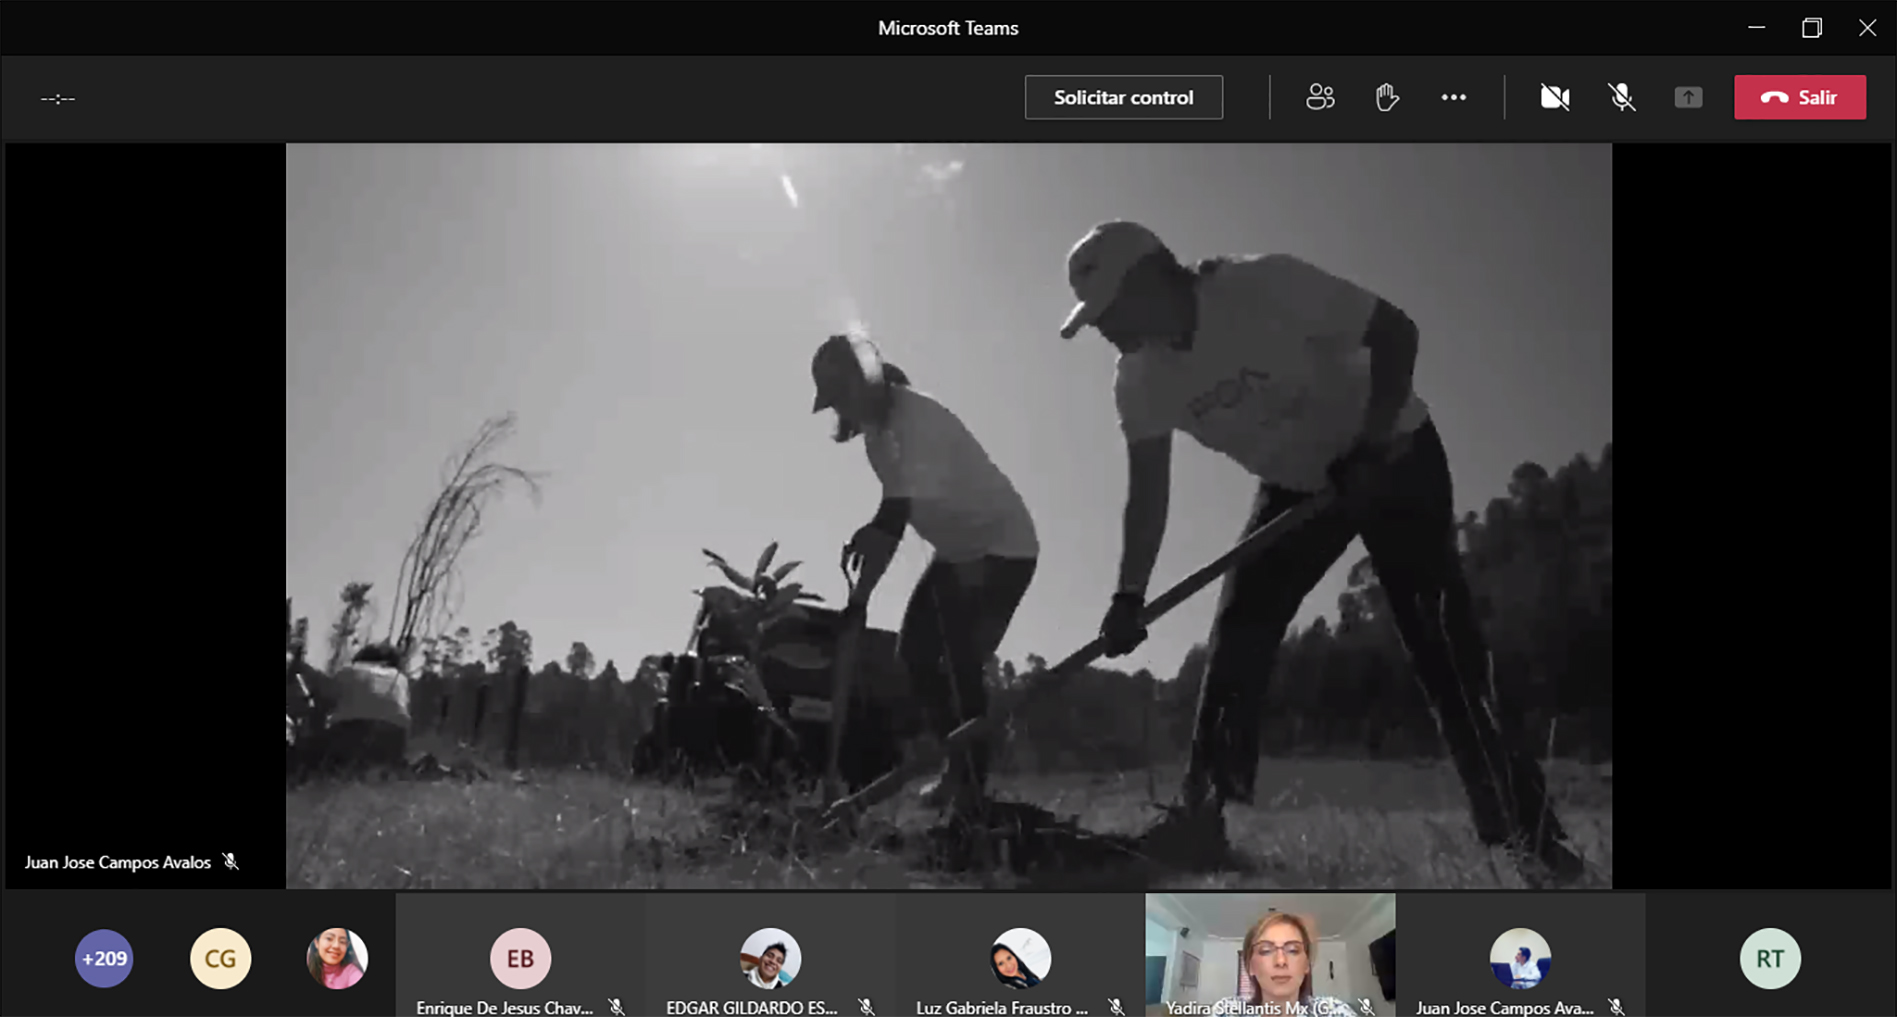
Task: Select the RT participant avatar
Action: [1770, 958]
